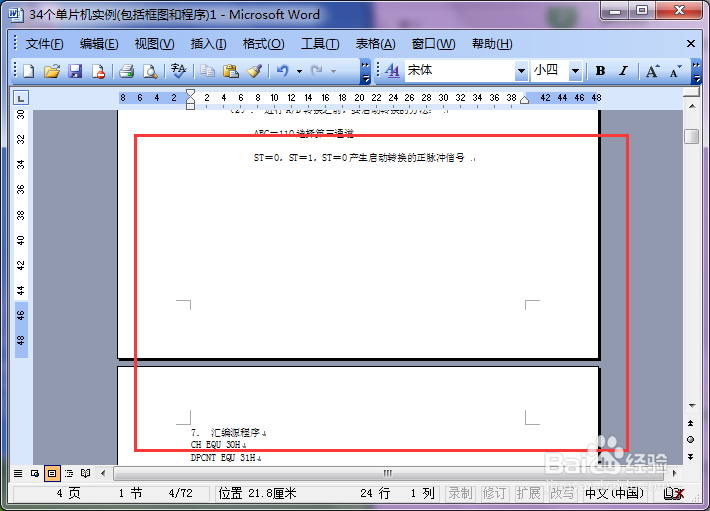Copy selection with copy icon
710x511 pixels.
[207, 71]
